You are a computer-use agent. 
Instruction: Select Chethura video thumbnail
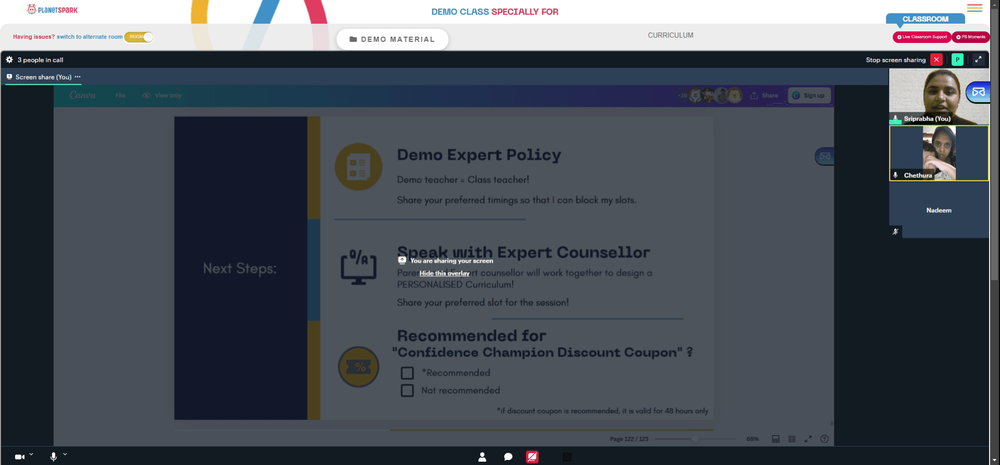click(x=939, y=153)
